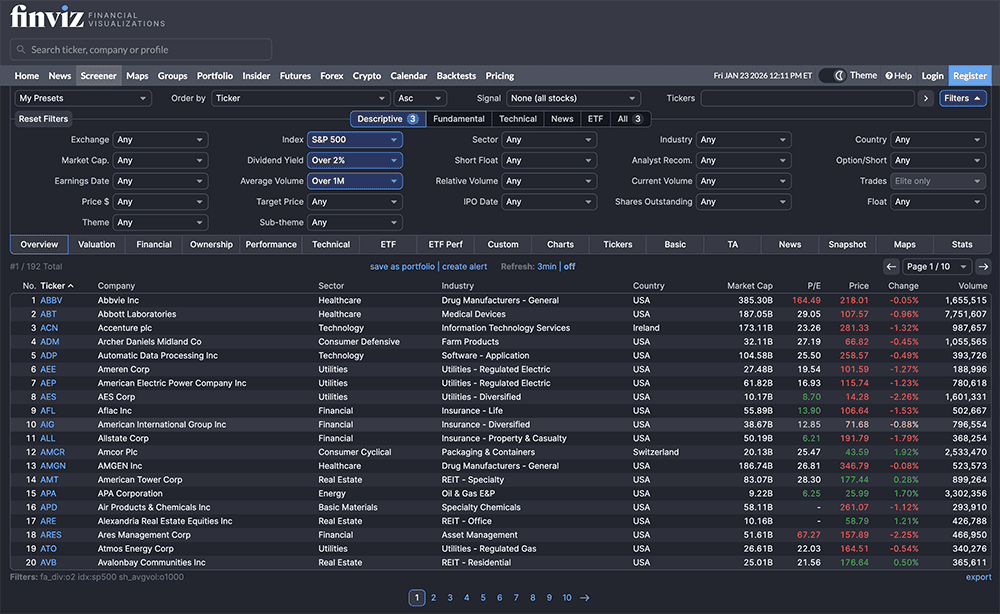Open the Float filter dropdown
Viewport: 1000px width, 614px height.
click(x=938, y=201)
